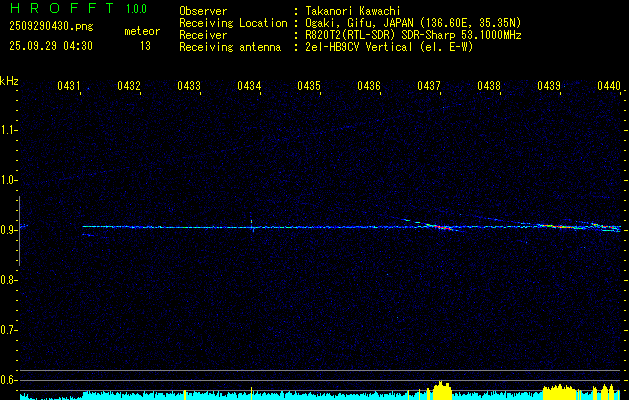Screen dimensions: 629x400
Task: Click the 0.6 kHz axis label
Action: click(x=9, y=380)
